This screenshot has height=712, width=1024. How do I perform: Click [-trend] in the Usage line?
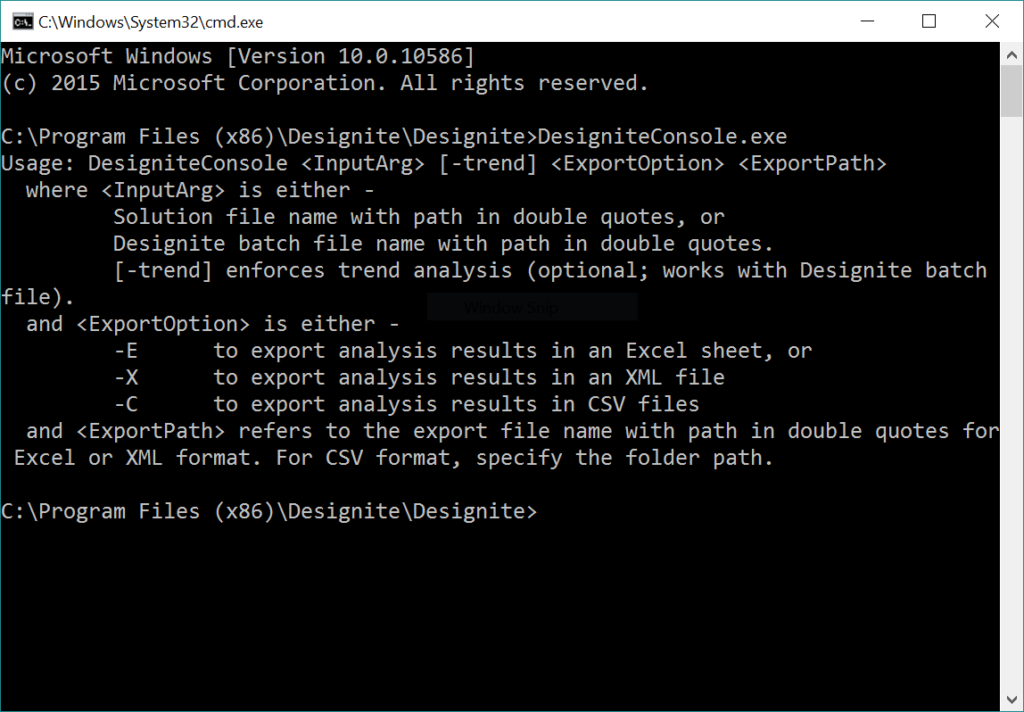tap(482, 163)
